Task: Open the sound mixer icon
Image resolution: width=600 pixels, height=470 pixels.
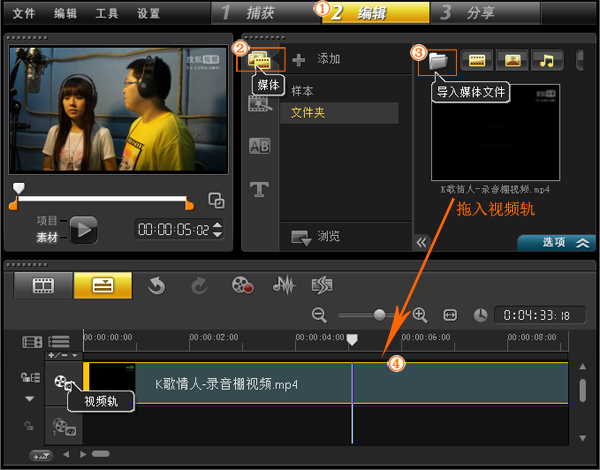Action: pyautogui.click(x=284, y=285)
